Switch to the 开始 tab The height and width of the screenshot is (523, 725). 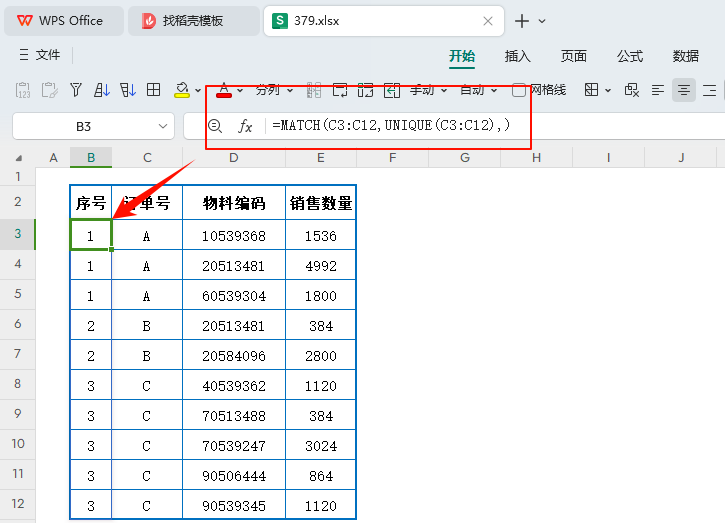pos(462,56)
